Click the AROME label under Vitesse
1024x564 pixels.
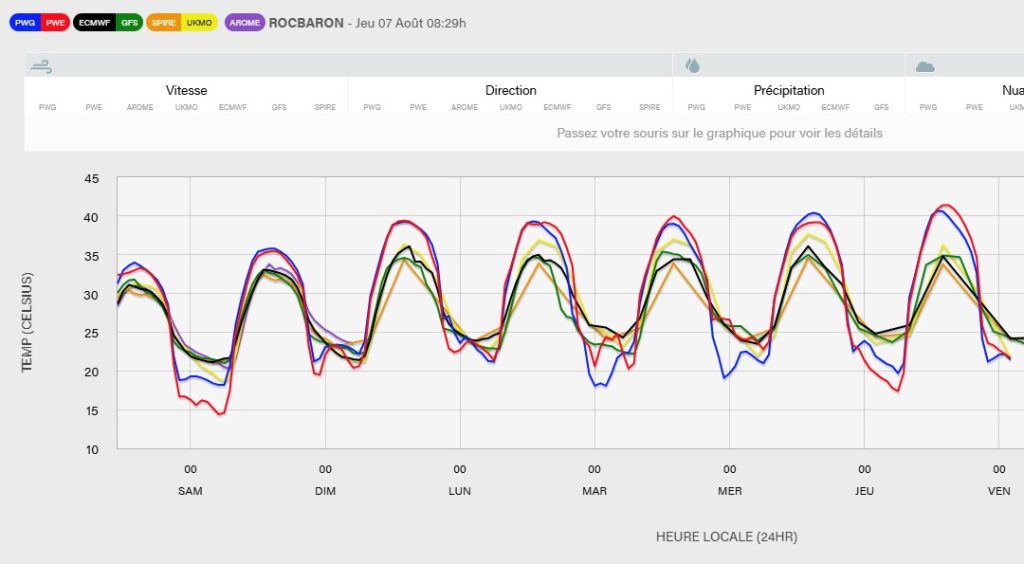tap(140, 107)
